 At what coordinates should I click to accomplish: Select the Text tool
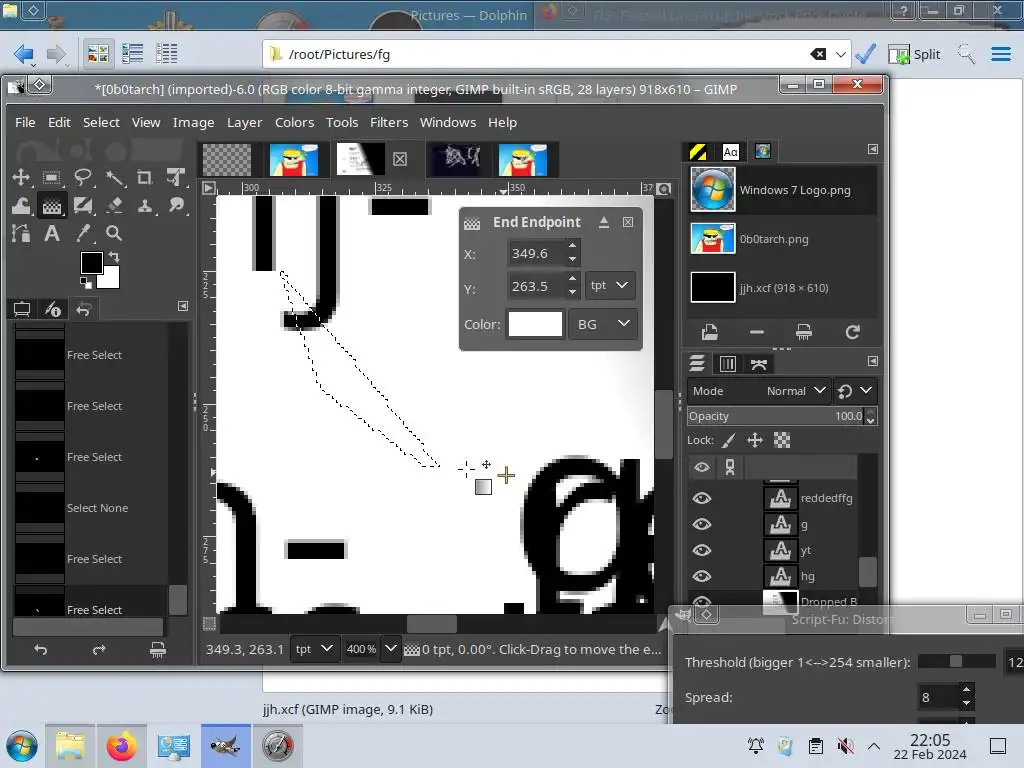tap(52, 233)
